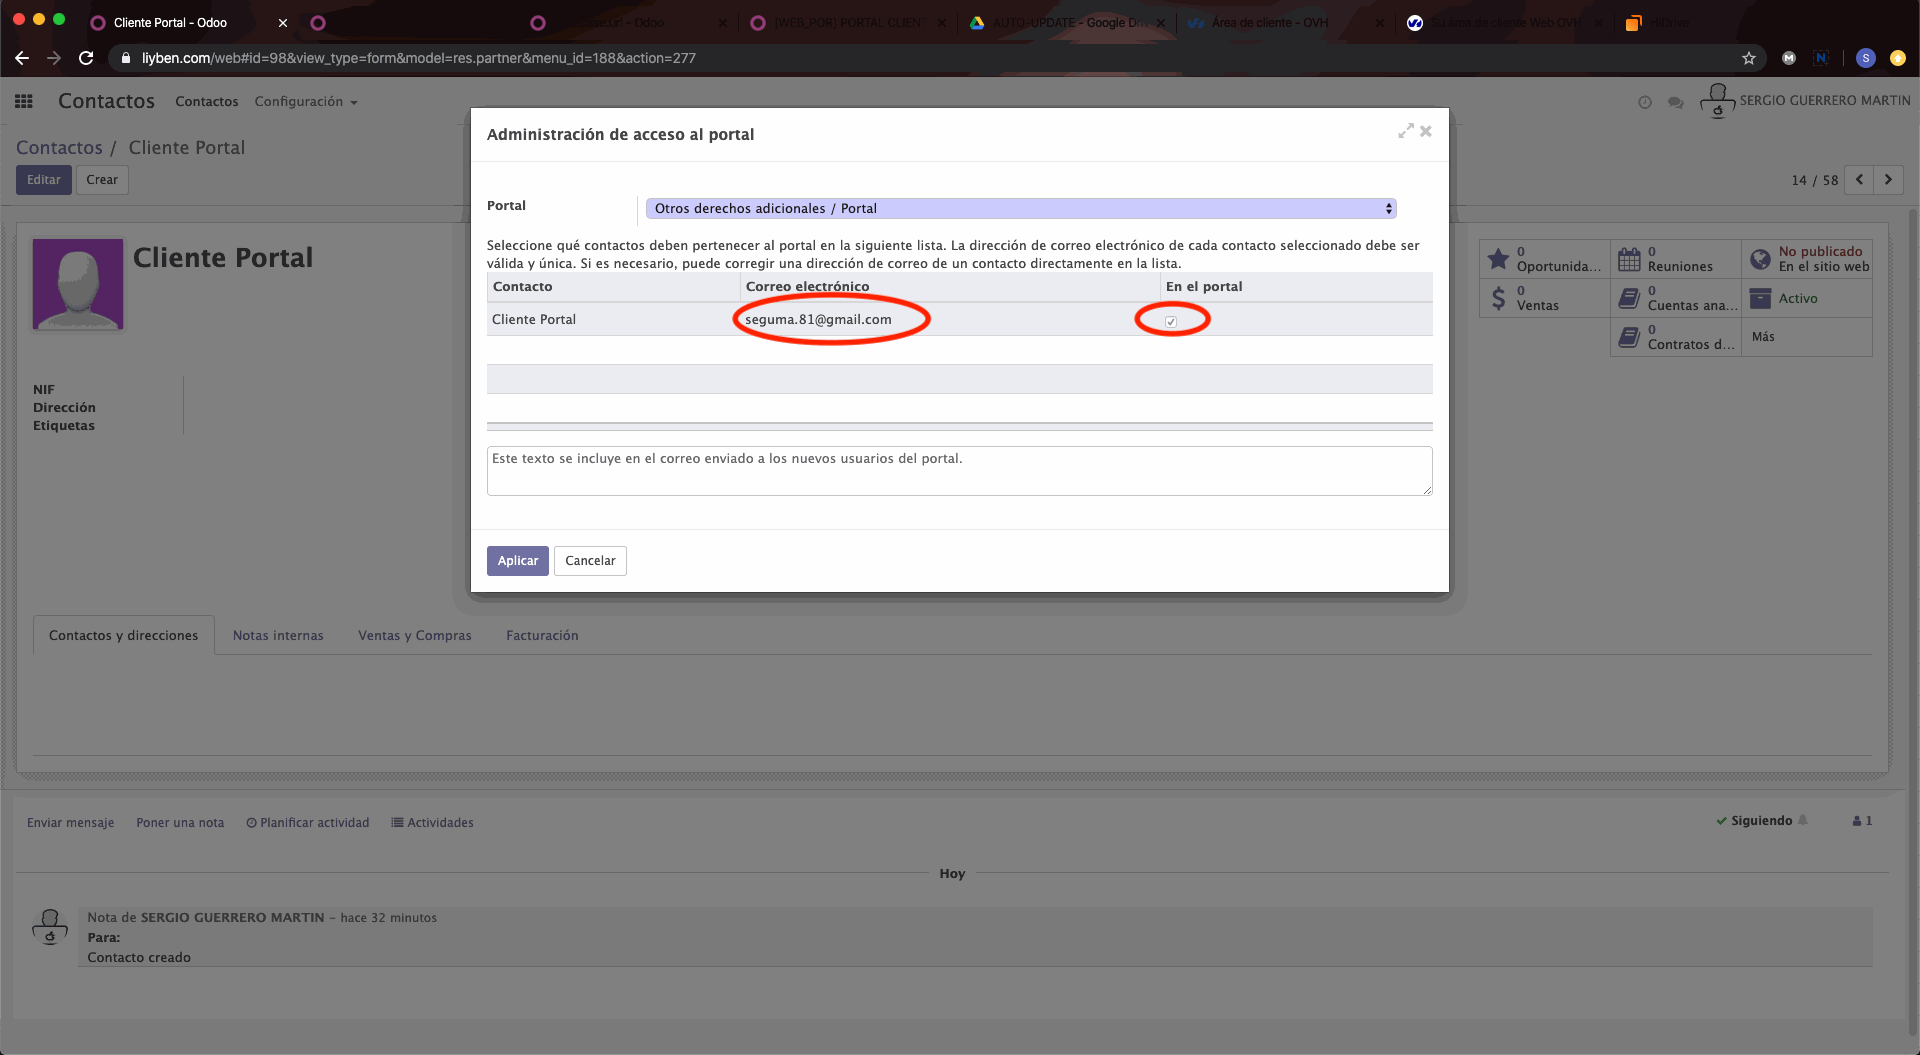Click the seguma.81@gmail.com email field
This screenshot has width=1920, height=1055.
point(818,320)
